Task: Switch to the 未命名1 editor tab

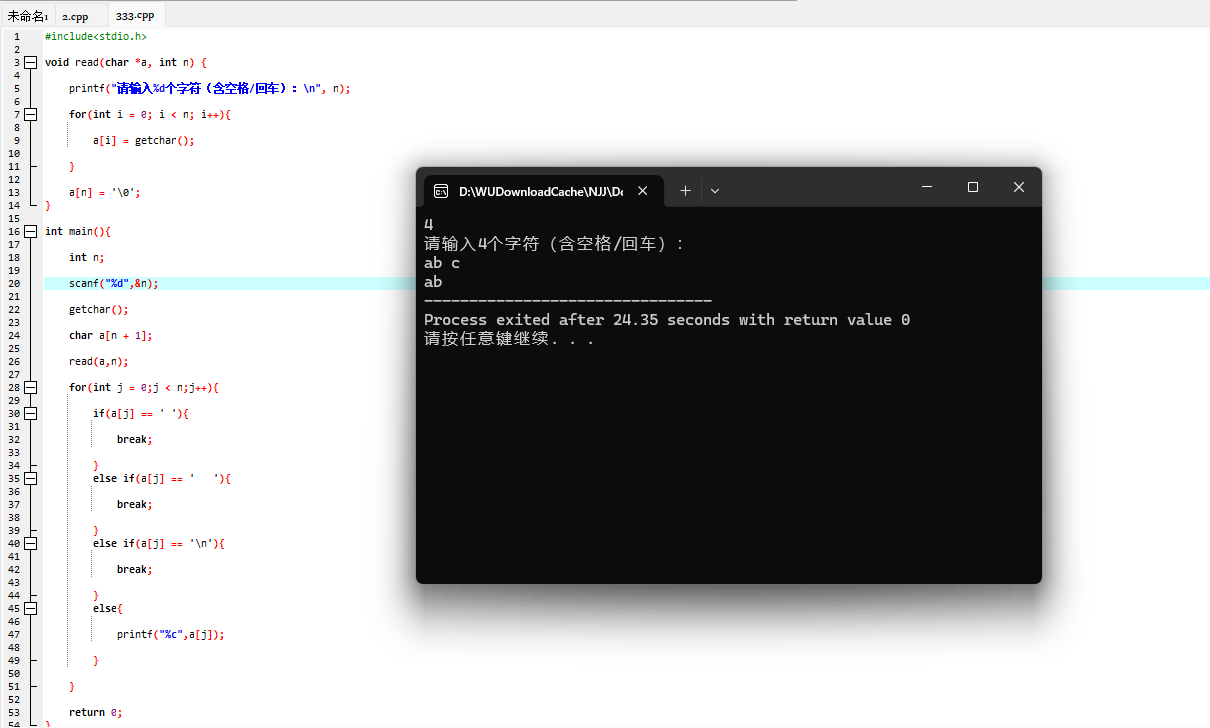Action: coord(27,16)
